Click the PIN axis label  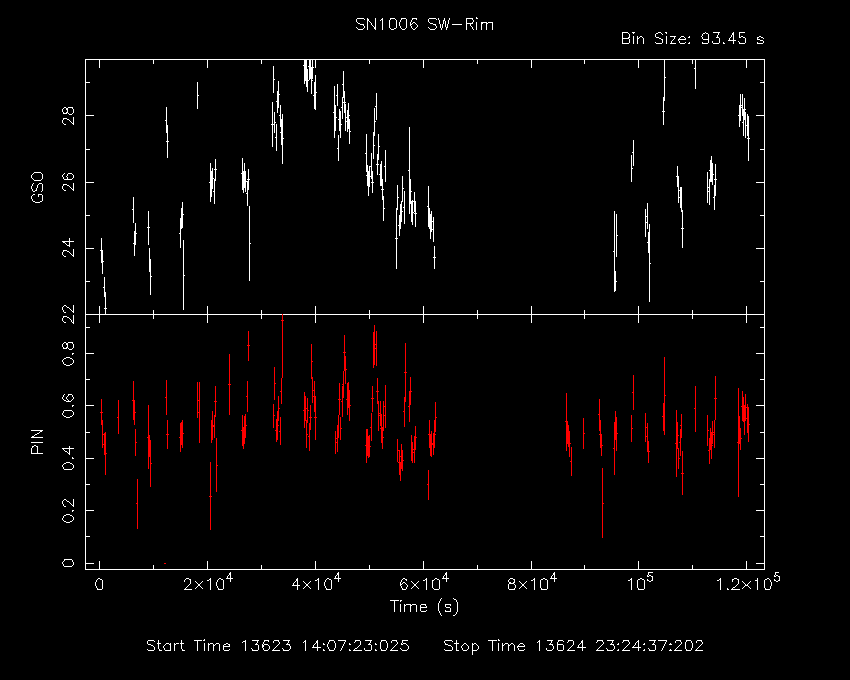pos(37,441)
